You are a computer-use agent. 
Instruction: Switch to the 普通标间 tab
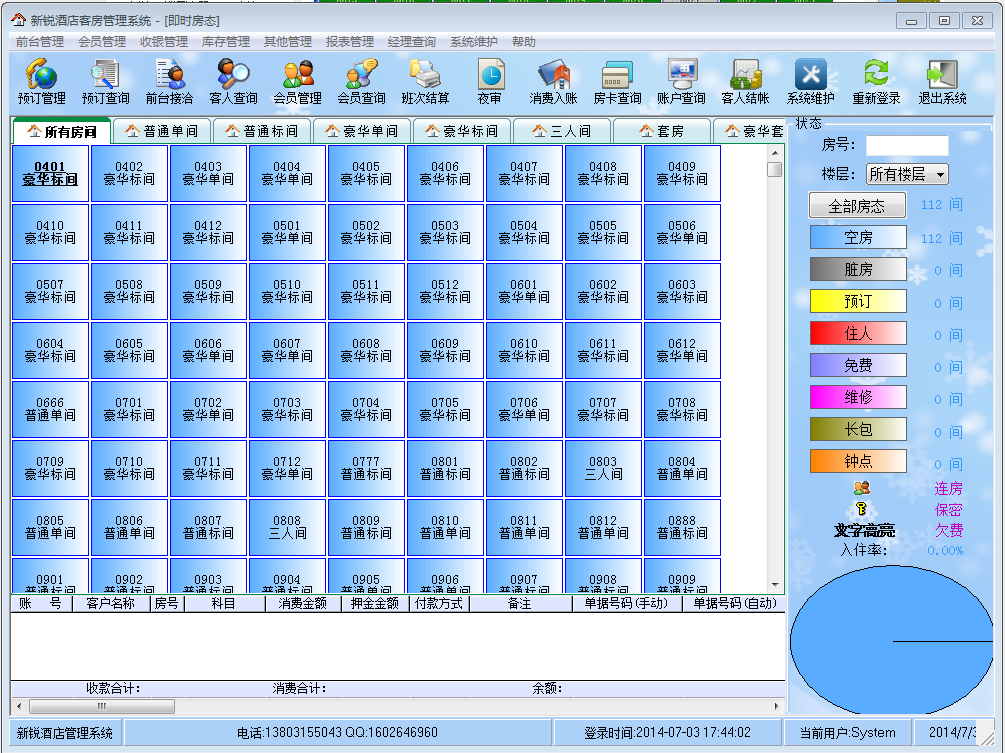[262, 131]
